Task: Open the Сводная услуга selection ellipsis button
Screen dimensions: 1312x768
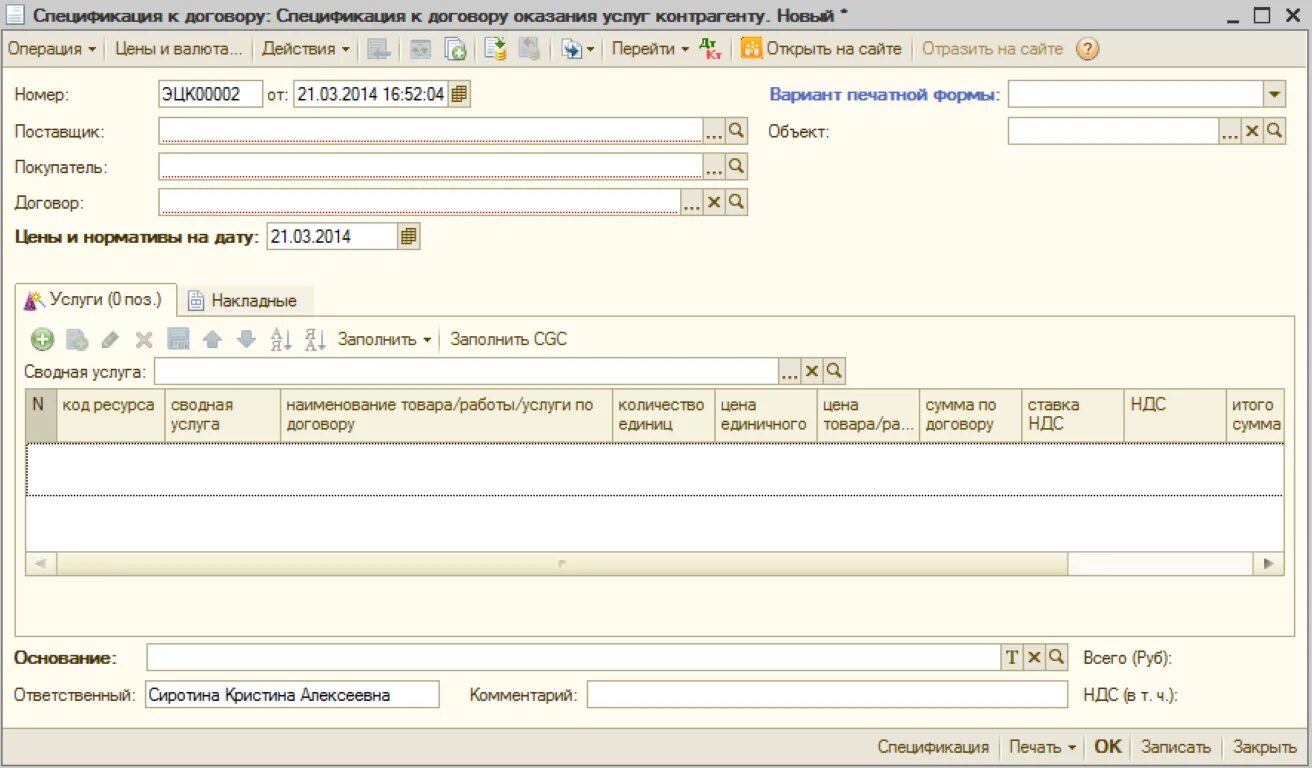Action: click(x=790, y=372)
